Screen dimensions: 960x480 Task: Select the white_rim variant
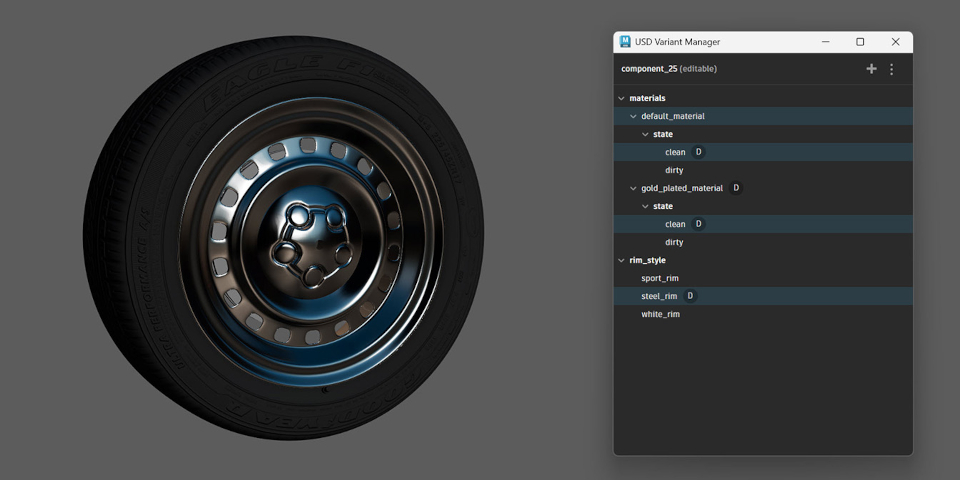pyautogui.click(x=660, y=314)
